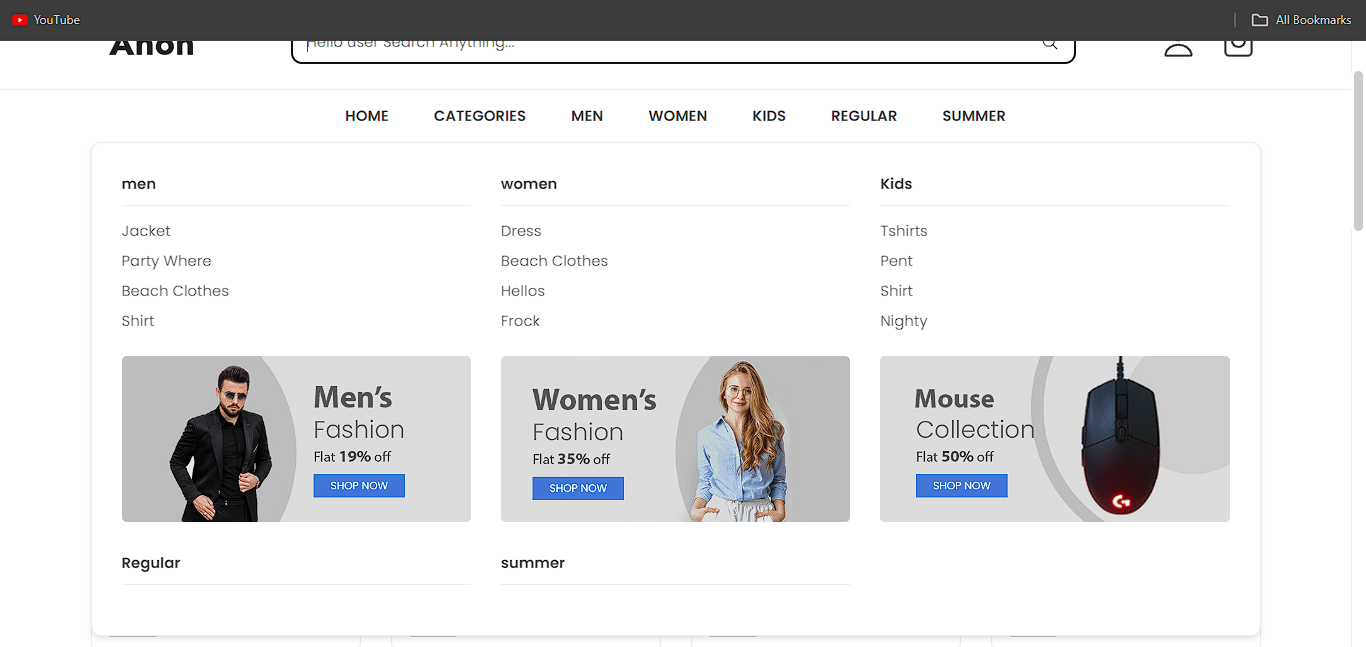Open Dress under women
1366x647 pixels.
pyautogui.click(x=521, y=231)
